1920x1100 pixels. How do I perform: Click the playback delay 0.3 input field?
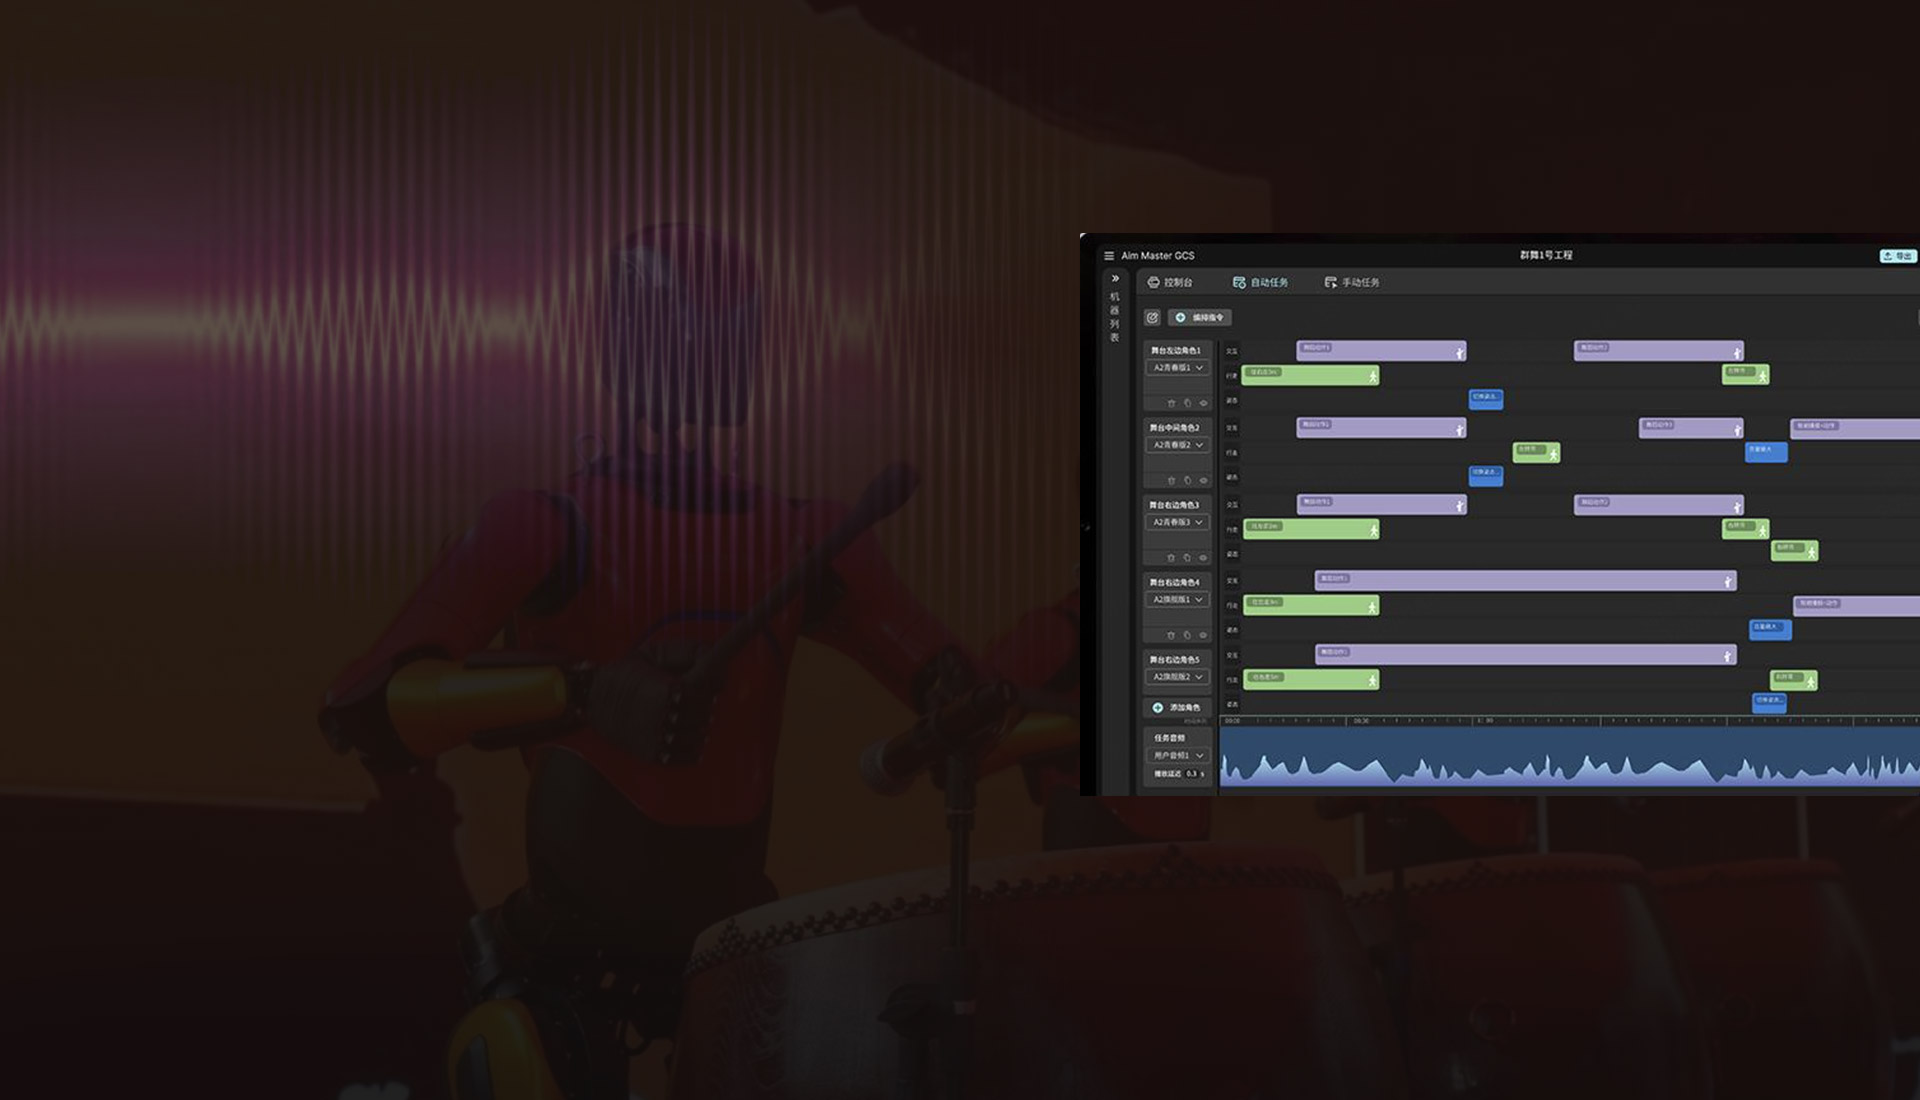click(x=1191, y=773)
